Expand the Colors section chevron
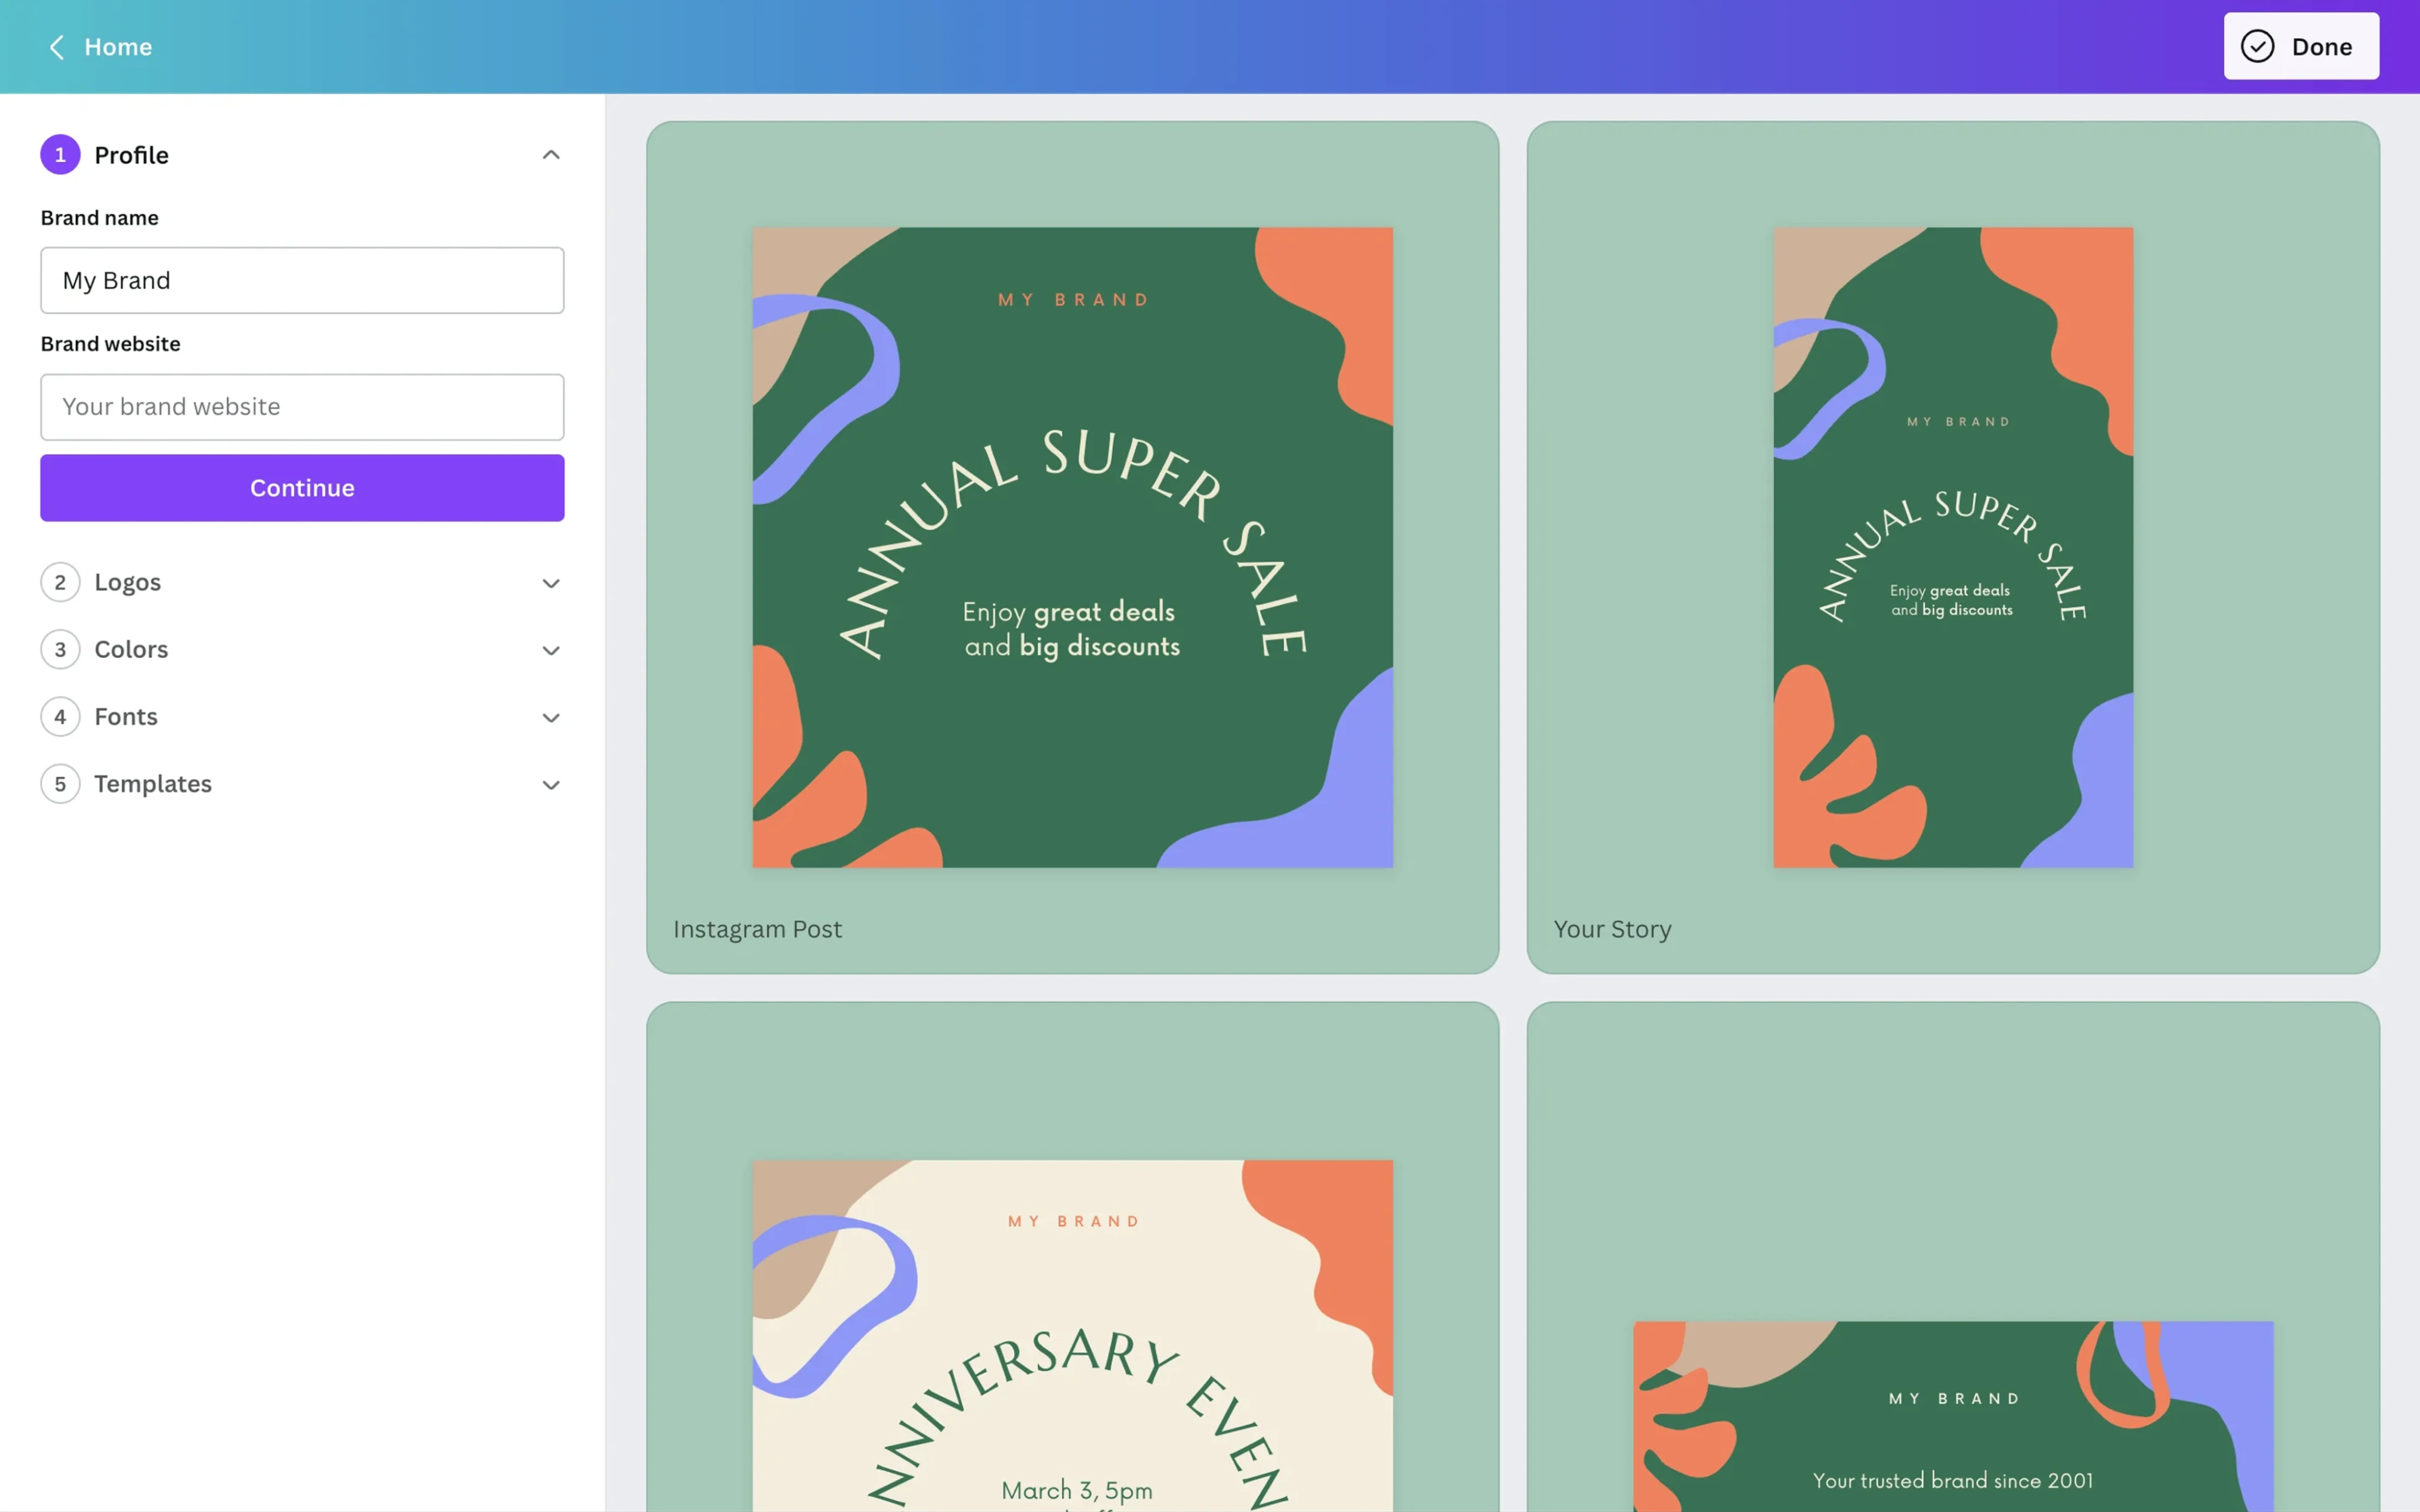2420x1512 pixels. pyautogui.click(x=551, y=650)
